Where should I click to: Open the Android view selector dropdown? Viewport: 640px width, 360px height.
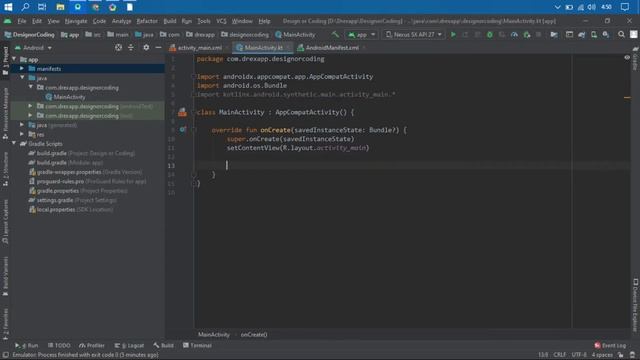coord(34,48)
